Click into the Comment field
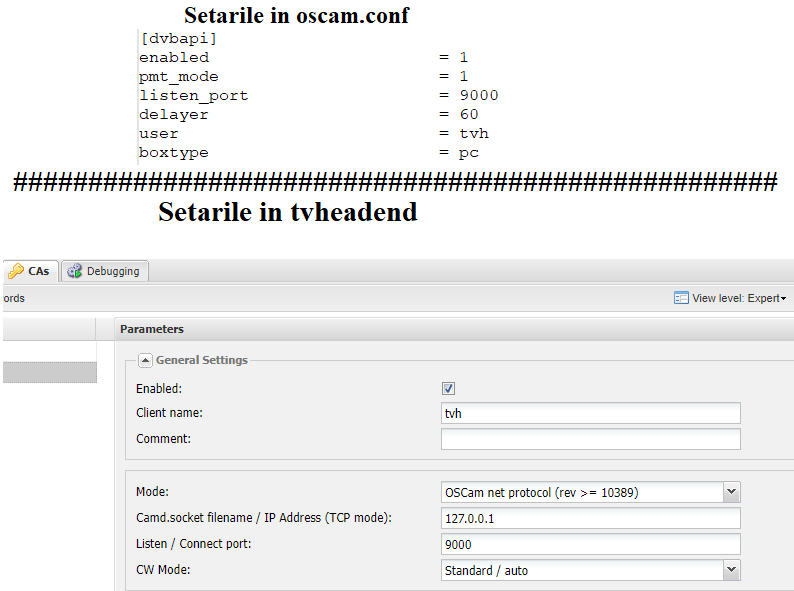 tap(590, 439)
